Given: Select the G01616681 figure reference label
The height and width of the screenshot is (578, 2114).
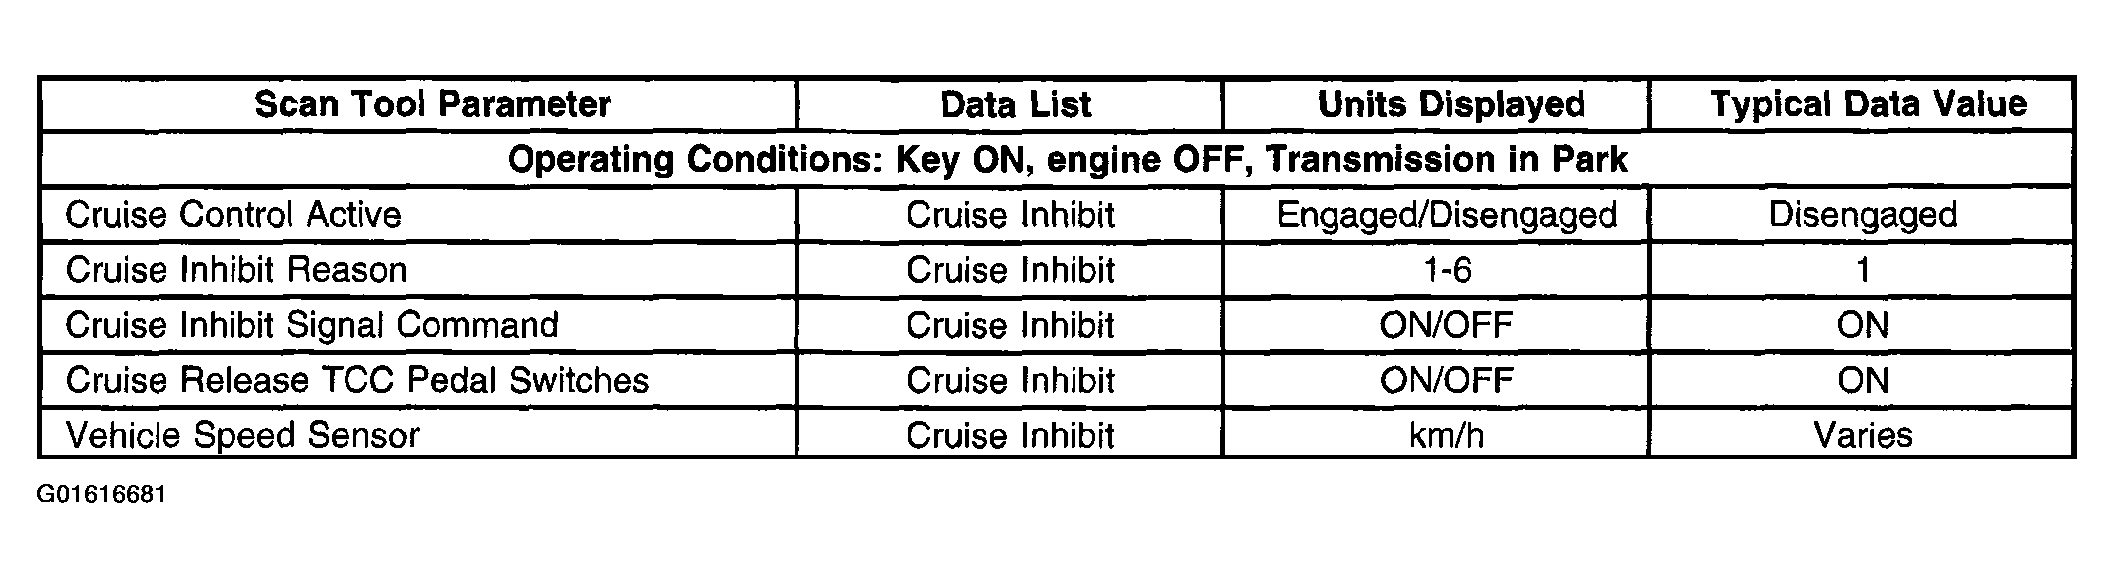Looking at the screenshot, I should coord(101,495).
